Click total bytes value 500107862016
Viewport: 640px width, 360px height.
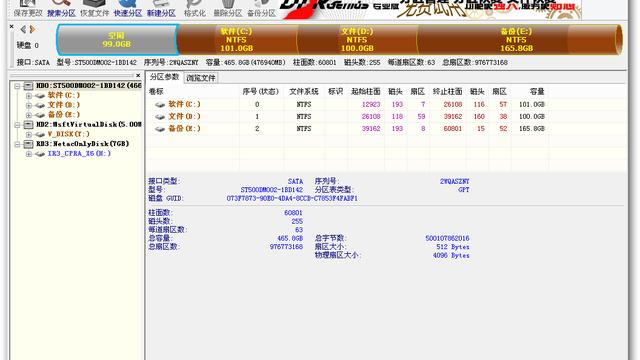coord(447,238)
